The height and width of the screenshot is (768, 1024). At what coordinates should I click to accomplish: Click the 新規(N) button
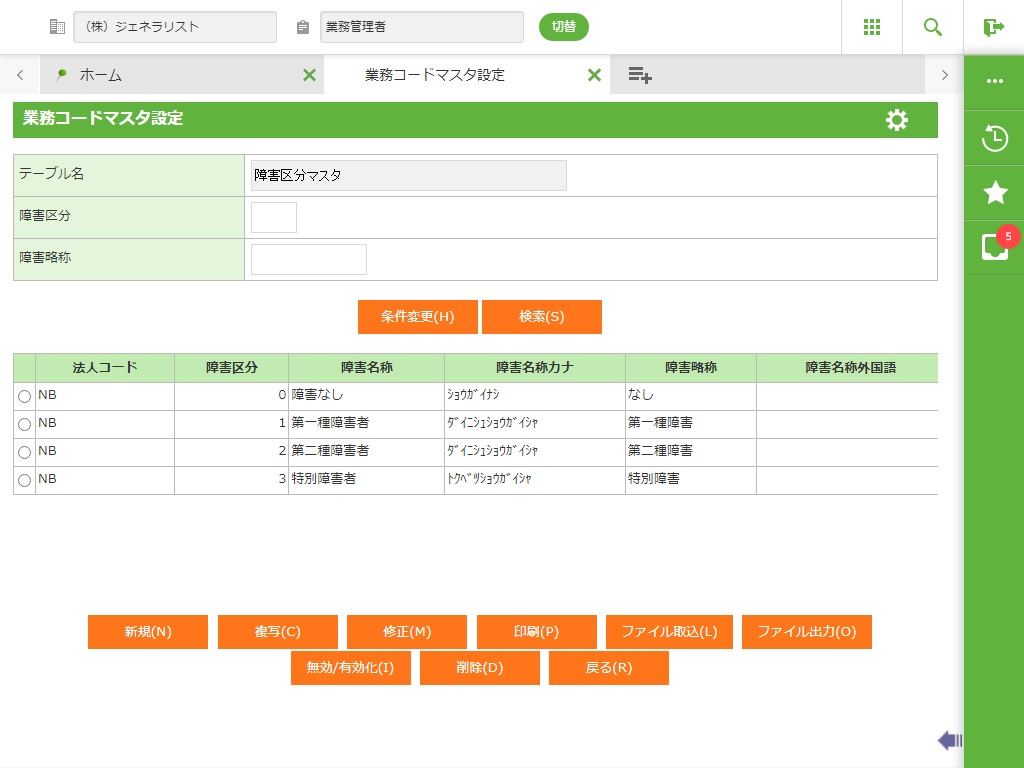148,632
